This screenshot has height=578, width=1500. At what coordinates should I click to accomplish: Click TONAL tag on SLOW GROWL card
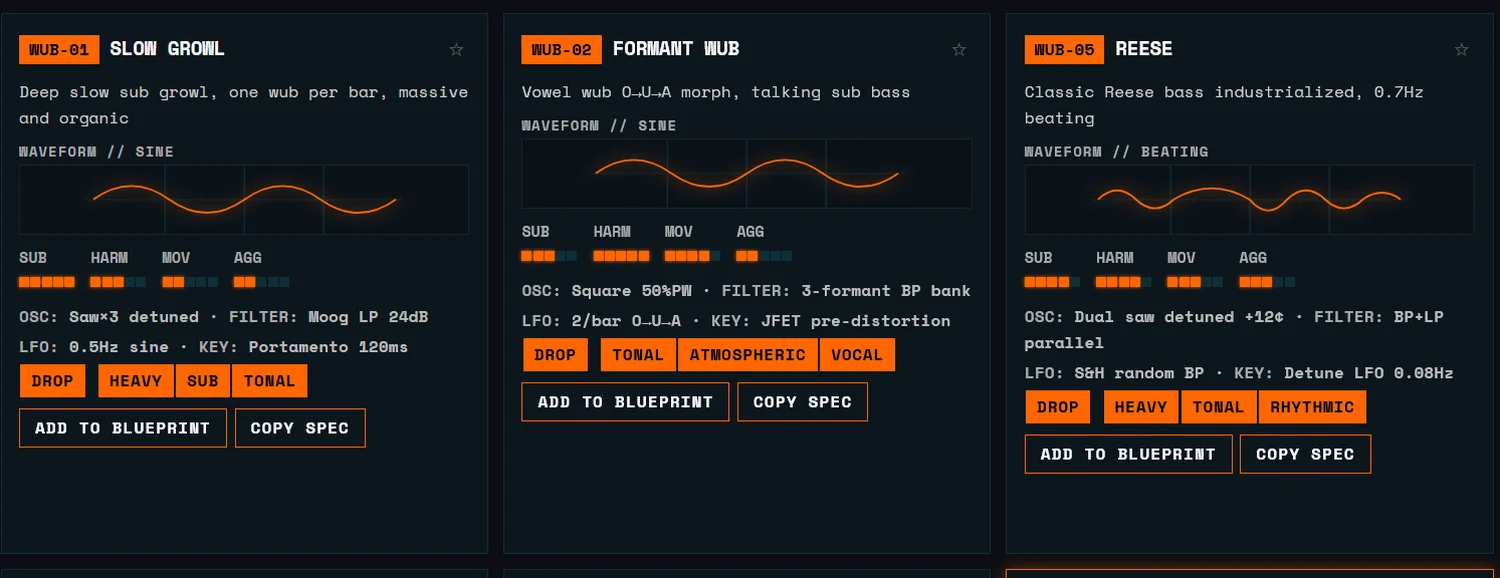coord(270,381)
